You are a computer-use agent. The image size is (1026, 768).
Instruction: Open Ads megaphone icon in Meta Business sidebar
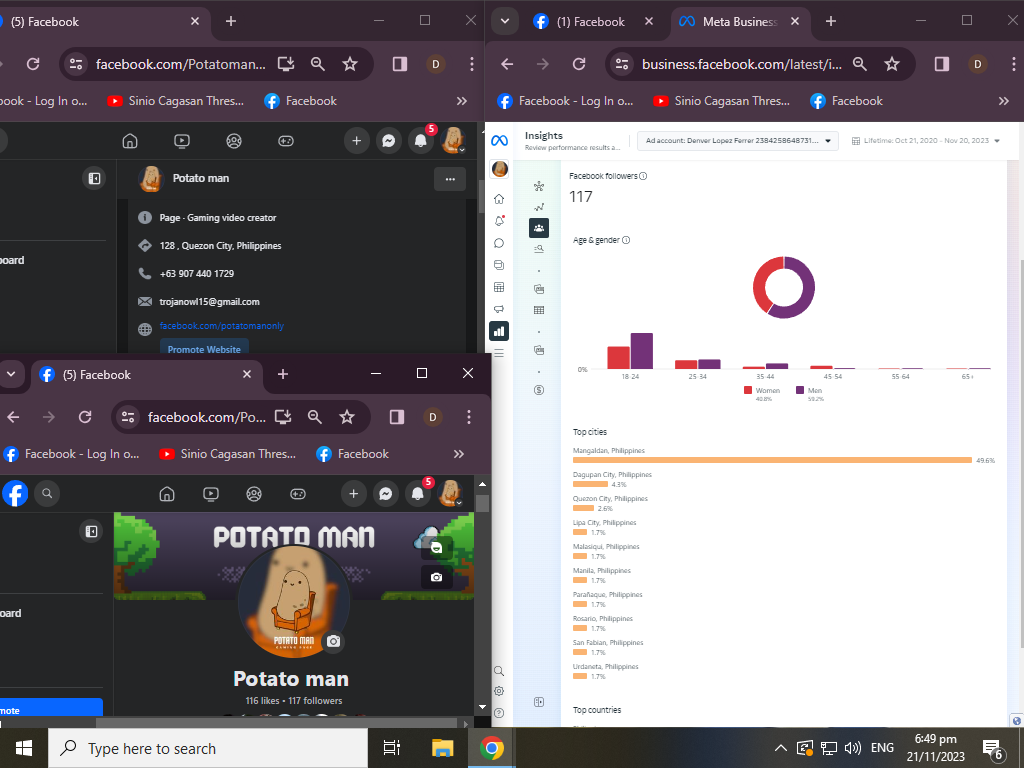coord(499,309)
